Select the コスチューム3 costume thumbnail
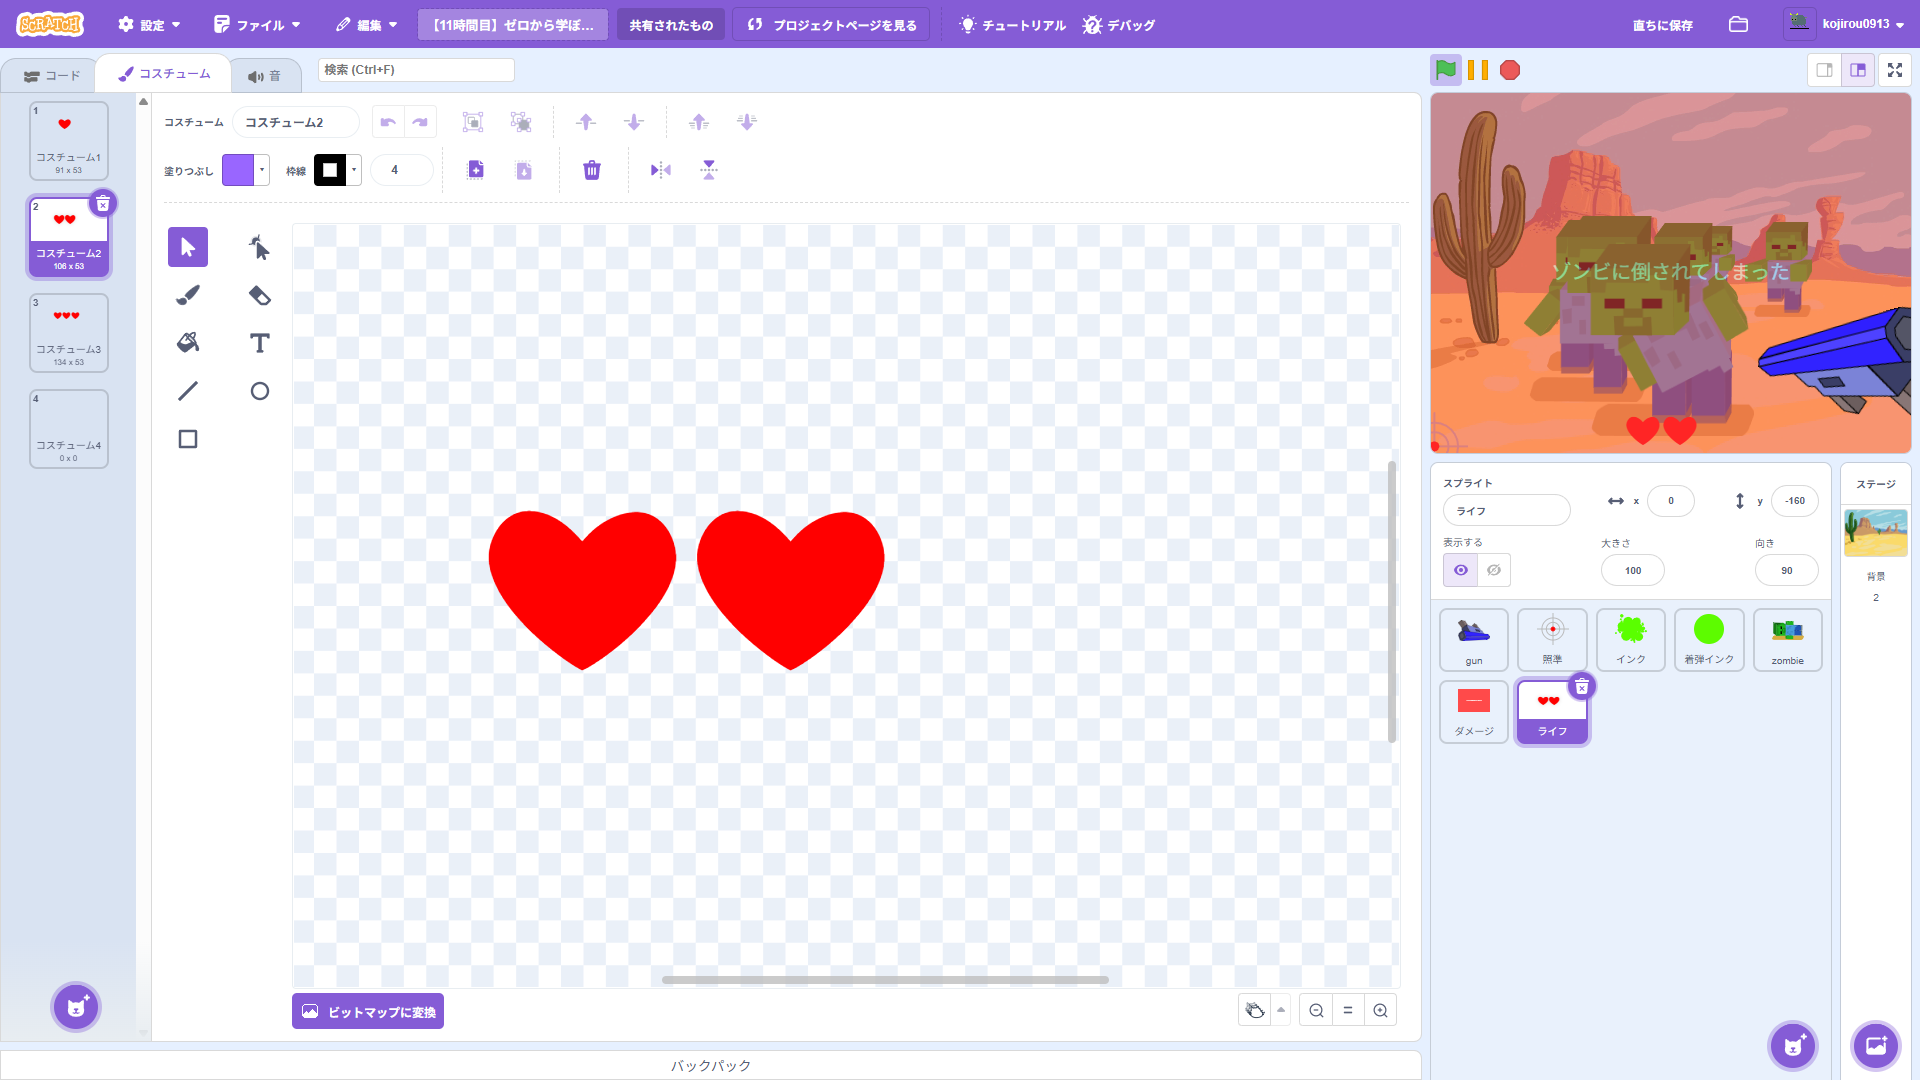 (69, 332)
